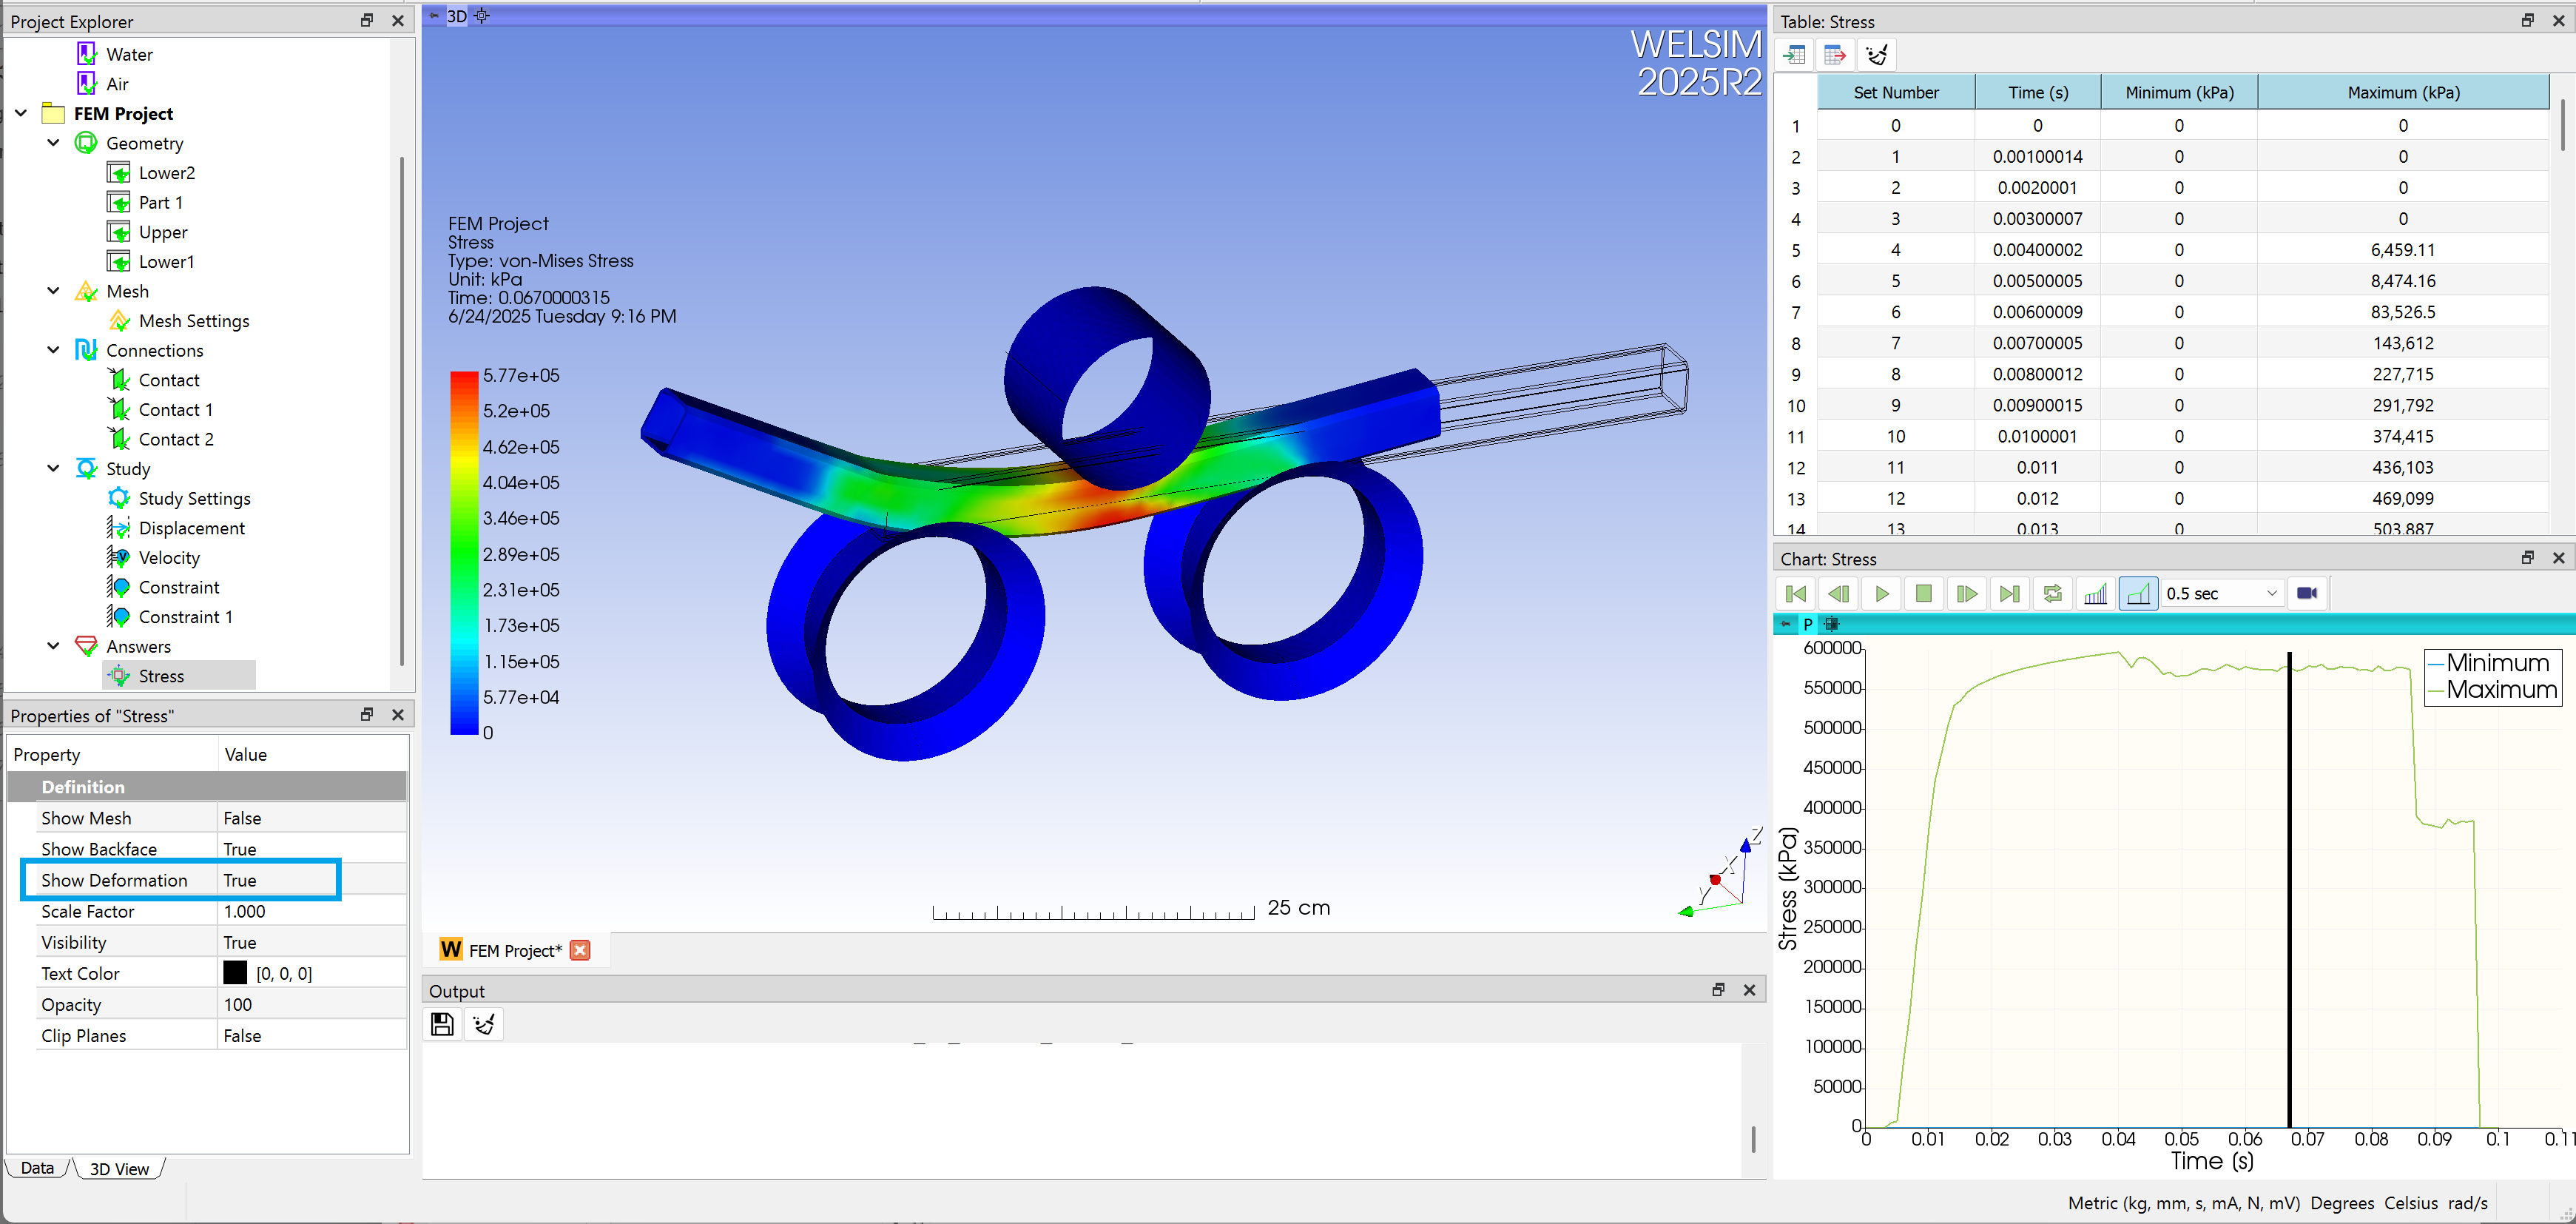This screenshot has height=1224, width=2576.
Task: Click the export table data icon
Action: point(1835,54)
